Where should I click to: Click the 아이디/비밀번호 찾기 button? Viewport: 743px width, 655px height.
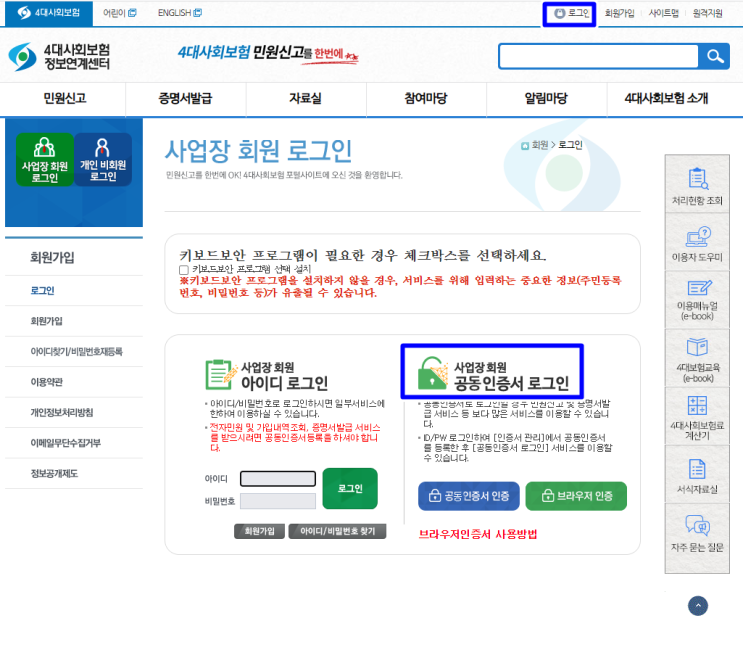337,531
